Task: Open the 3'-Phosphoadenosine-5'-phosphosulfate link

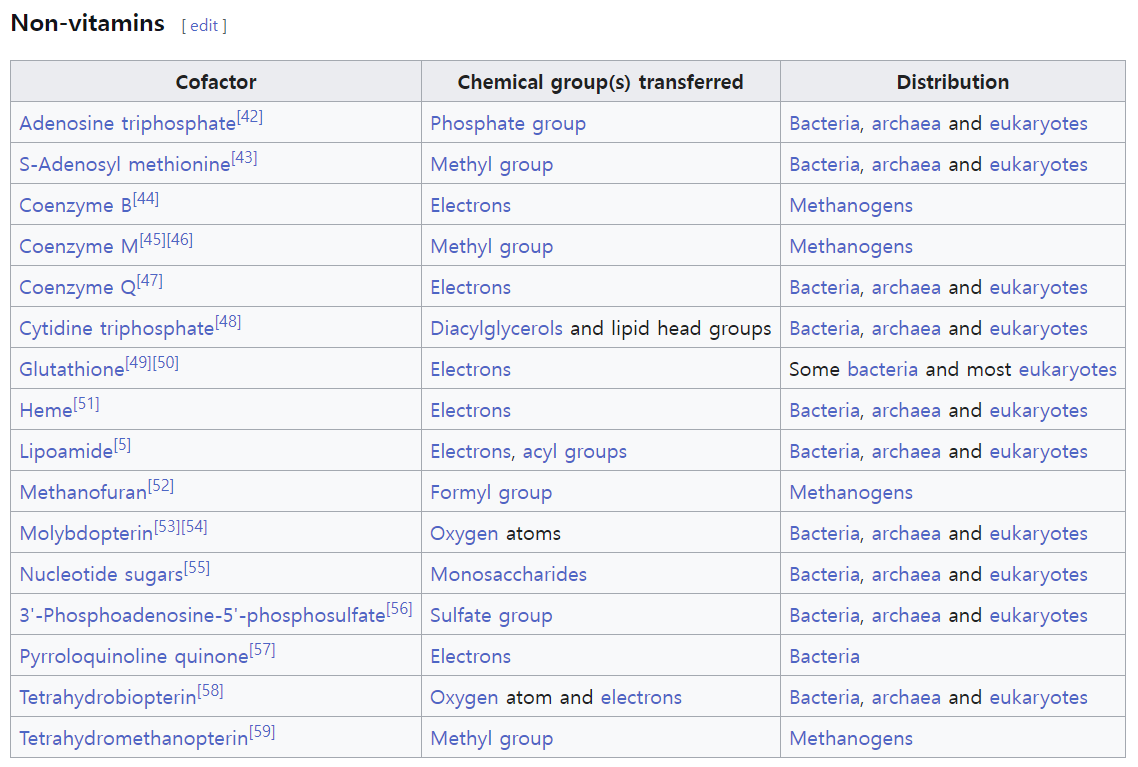Action: click(202, 616)
